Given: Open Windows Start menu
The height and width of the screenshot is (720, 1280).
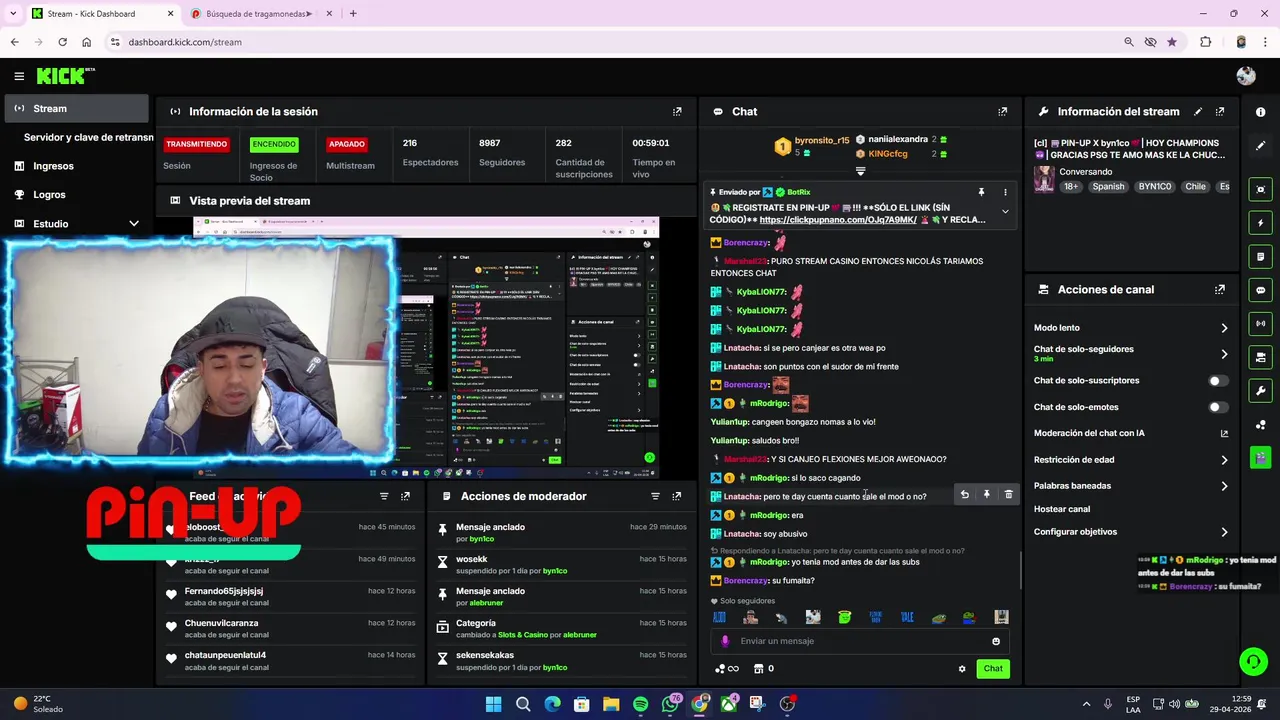Looking at the screenshot, I should (493, 704).
